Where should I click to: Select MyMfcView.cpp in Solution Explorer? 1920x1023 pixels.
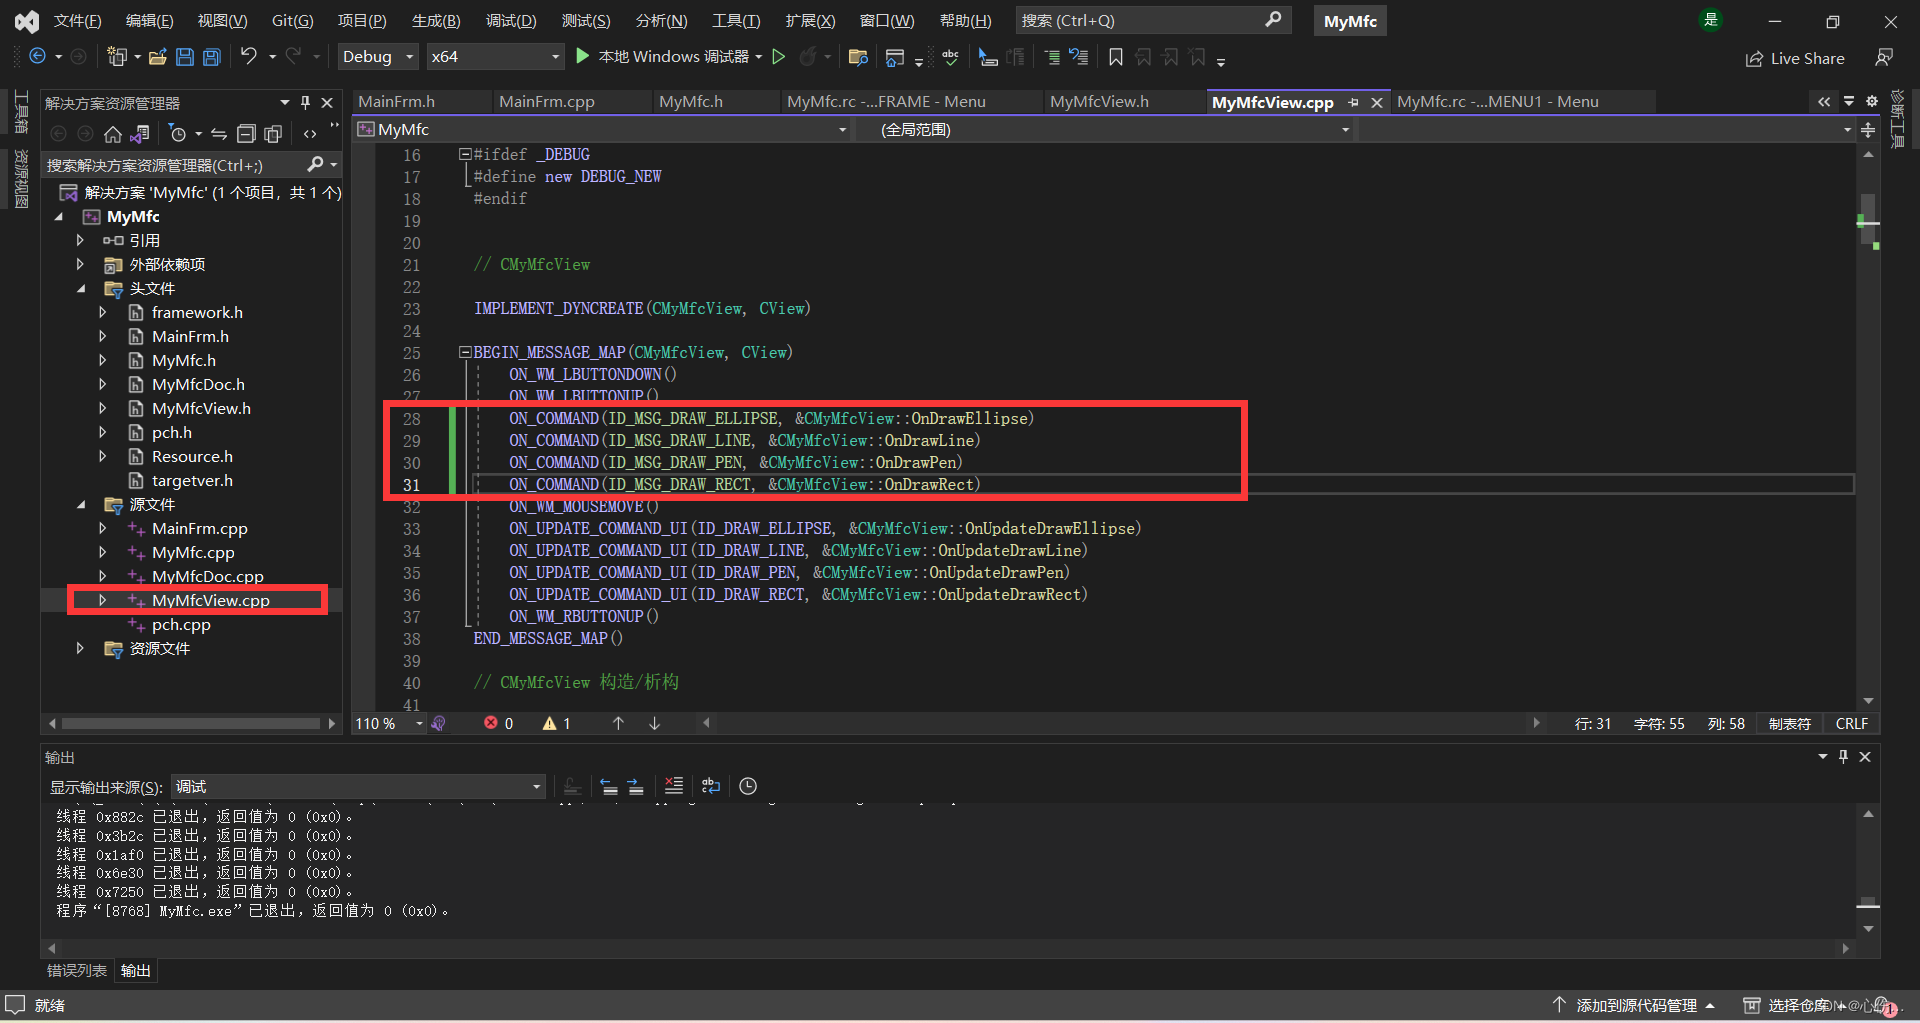(x=210, y=600)
